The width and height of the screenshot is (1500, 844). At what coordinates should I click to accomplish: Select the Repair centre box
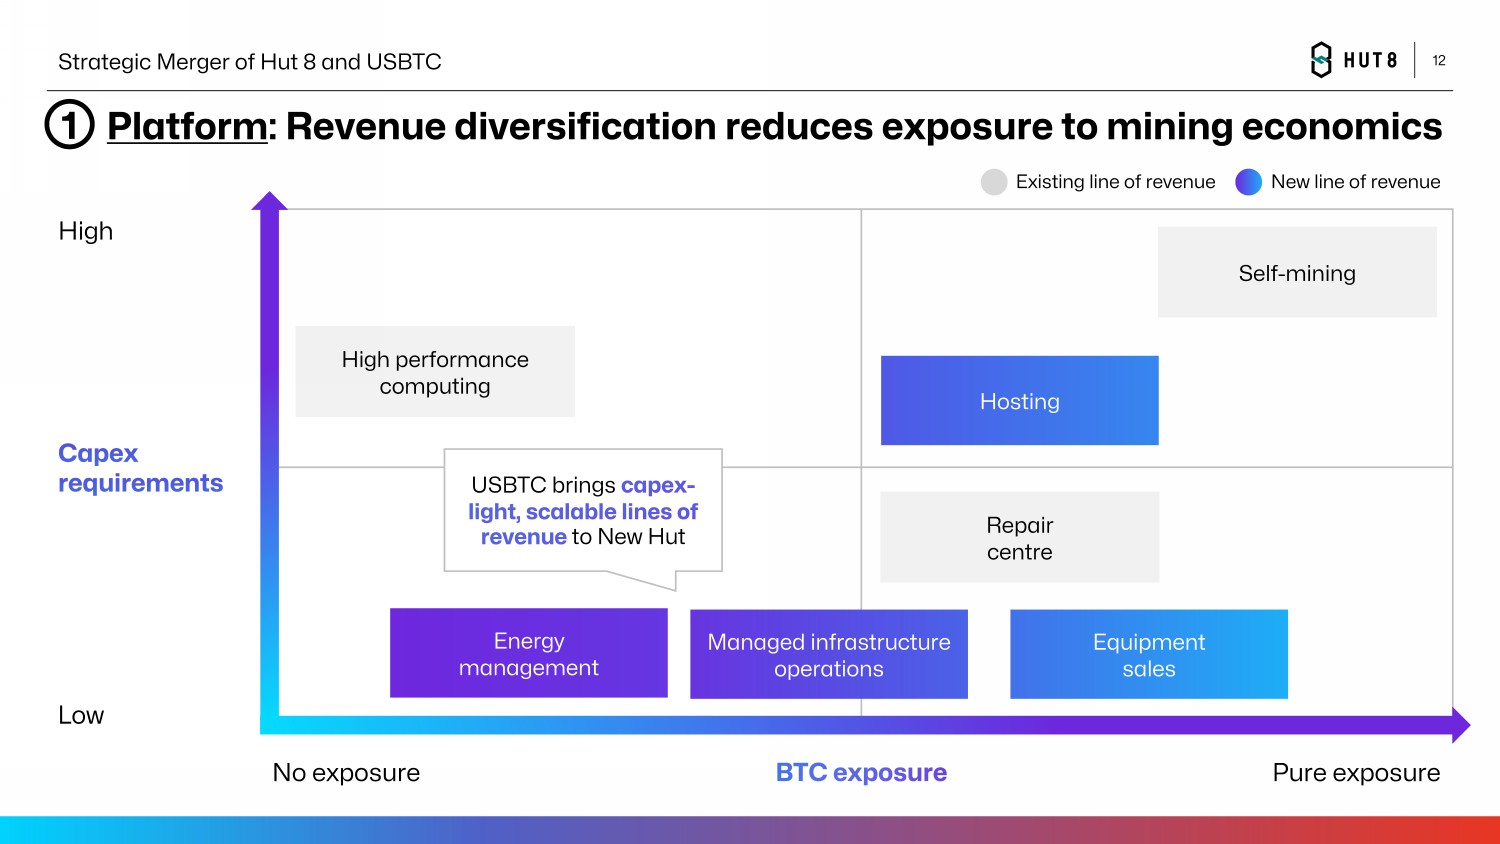click(x=1019, y=537)
